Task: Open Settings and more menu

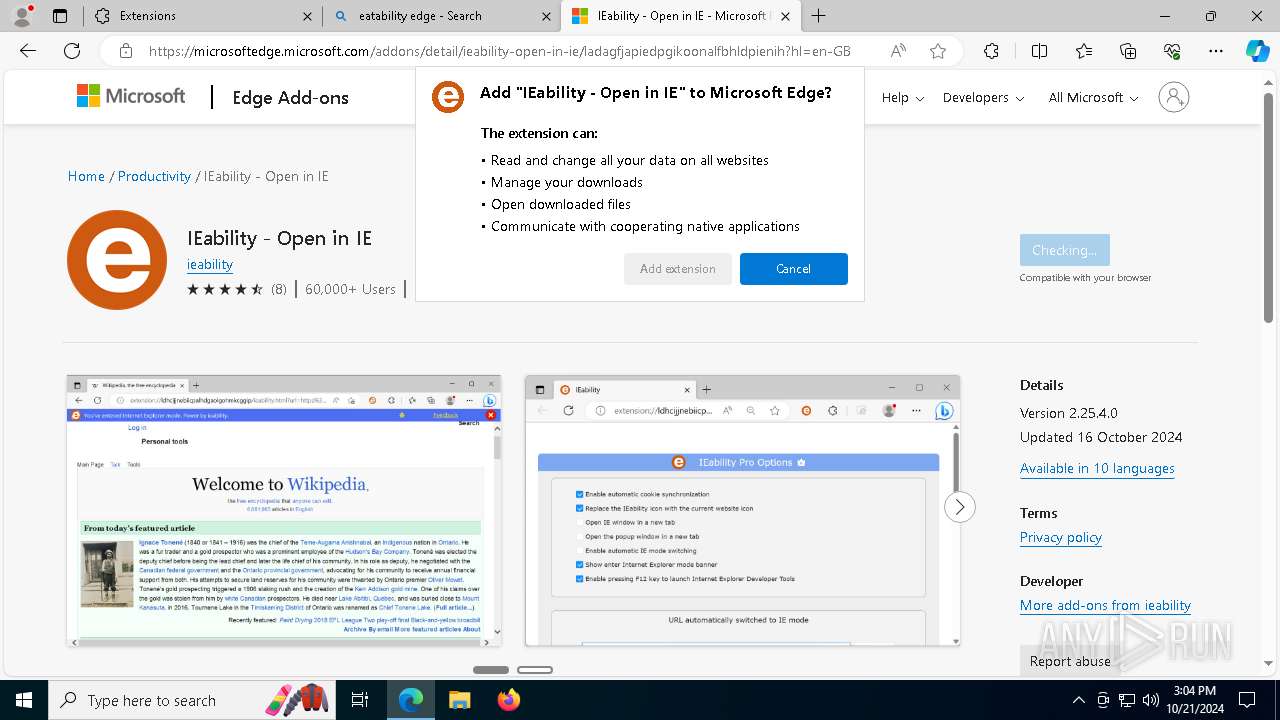Action: pos(1216,51)
